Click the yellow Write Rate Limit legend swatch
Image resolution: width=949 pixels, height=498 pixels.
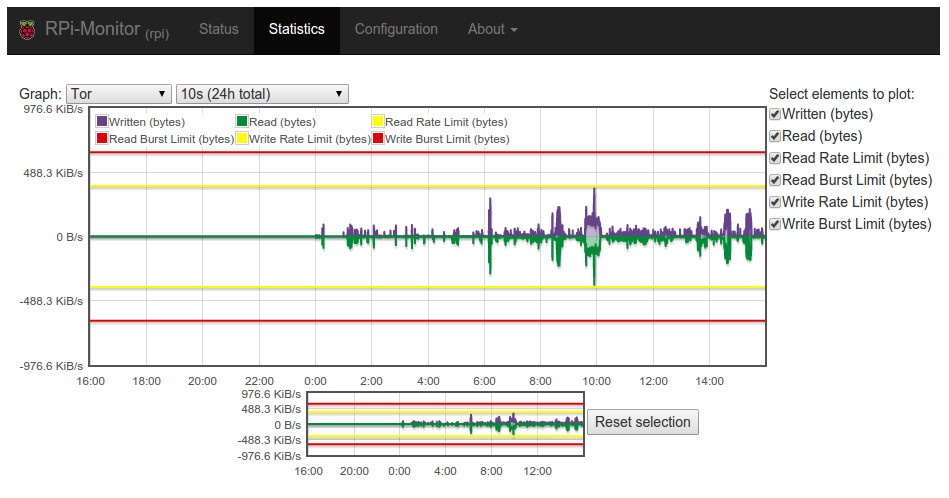[242, 139]
